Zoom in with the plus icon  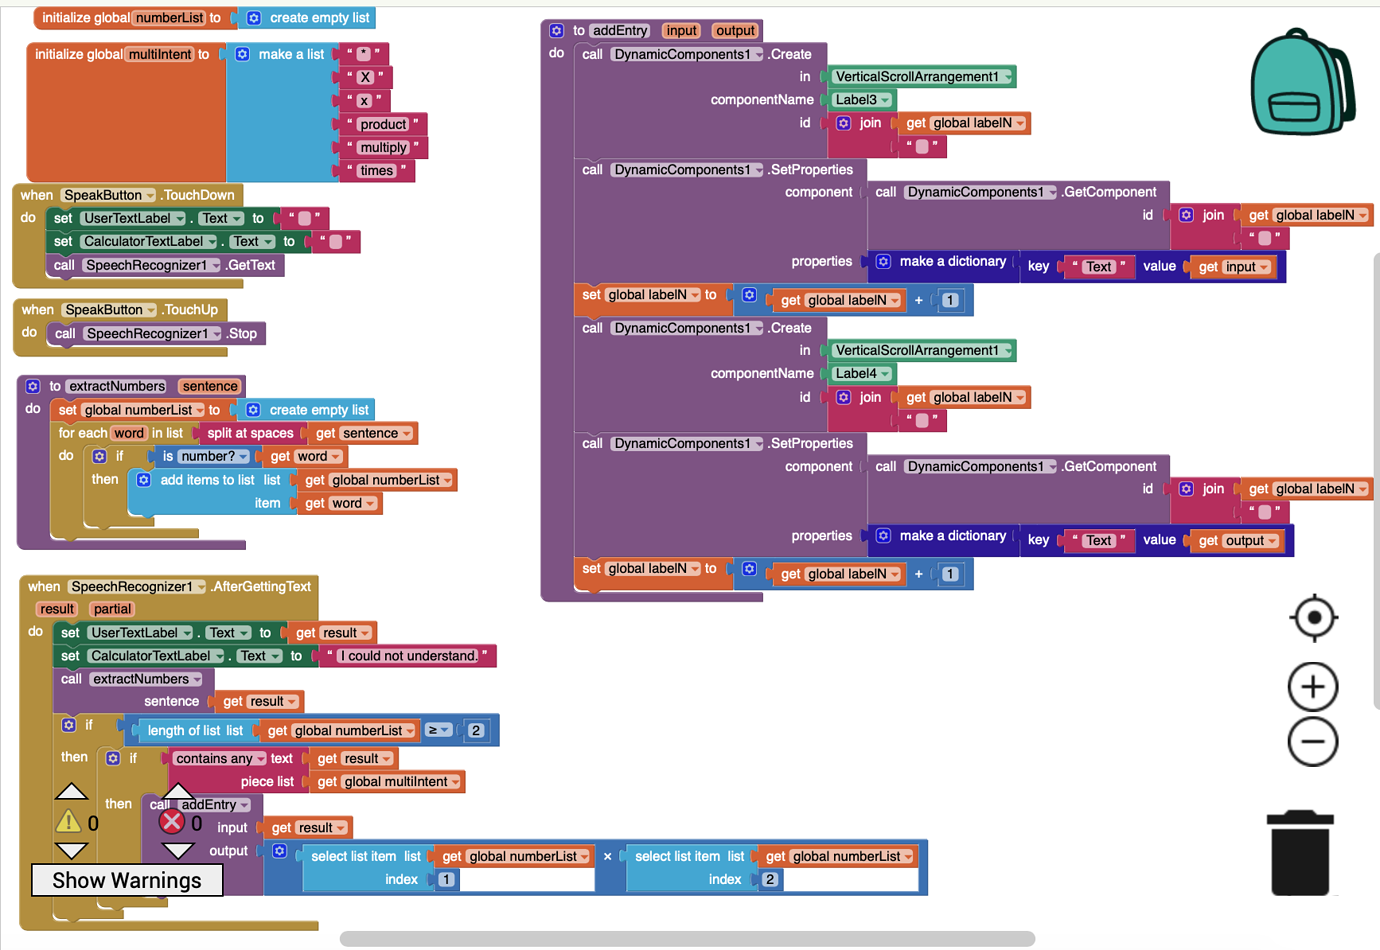(1312, 687)
